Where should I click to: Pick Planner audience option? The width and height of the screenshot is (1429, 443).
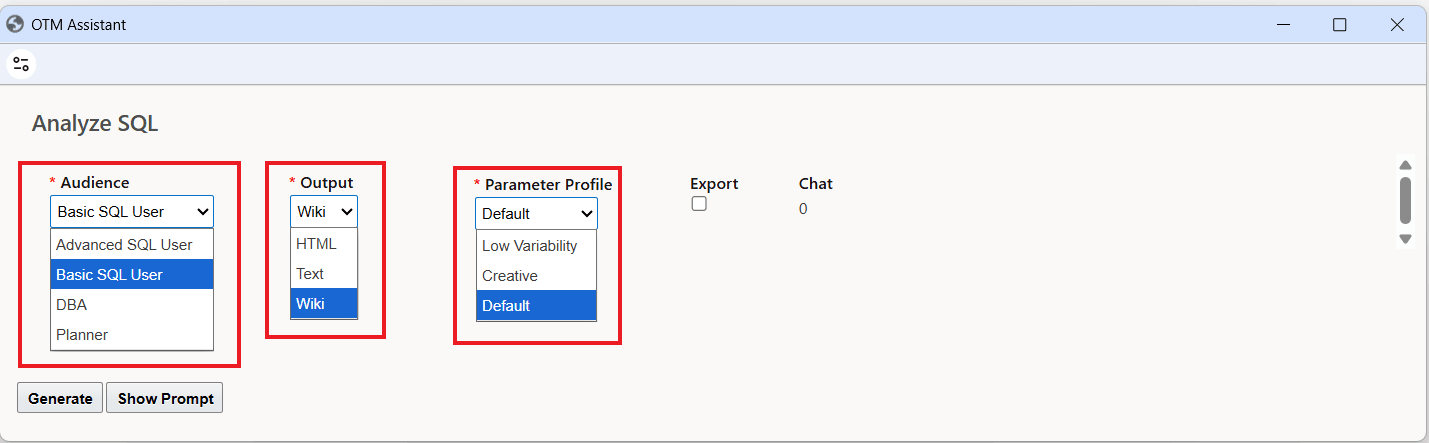point(132,334)
